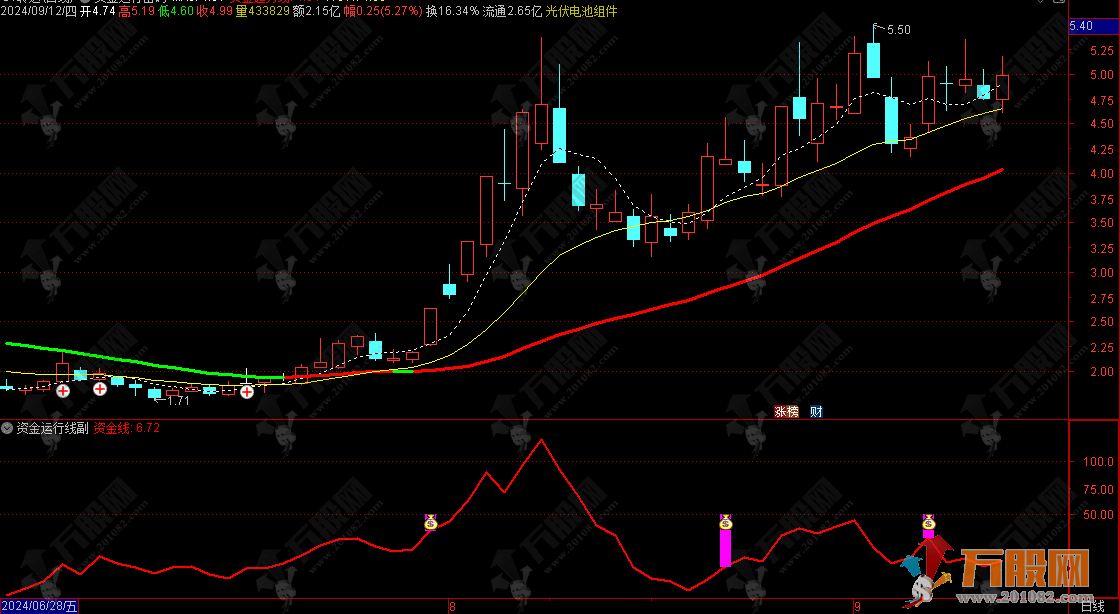Click the float value 流通2.65亿
Viewport: 1120px width, 614px height.
(x=512, y=11)
